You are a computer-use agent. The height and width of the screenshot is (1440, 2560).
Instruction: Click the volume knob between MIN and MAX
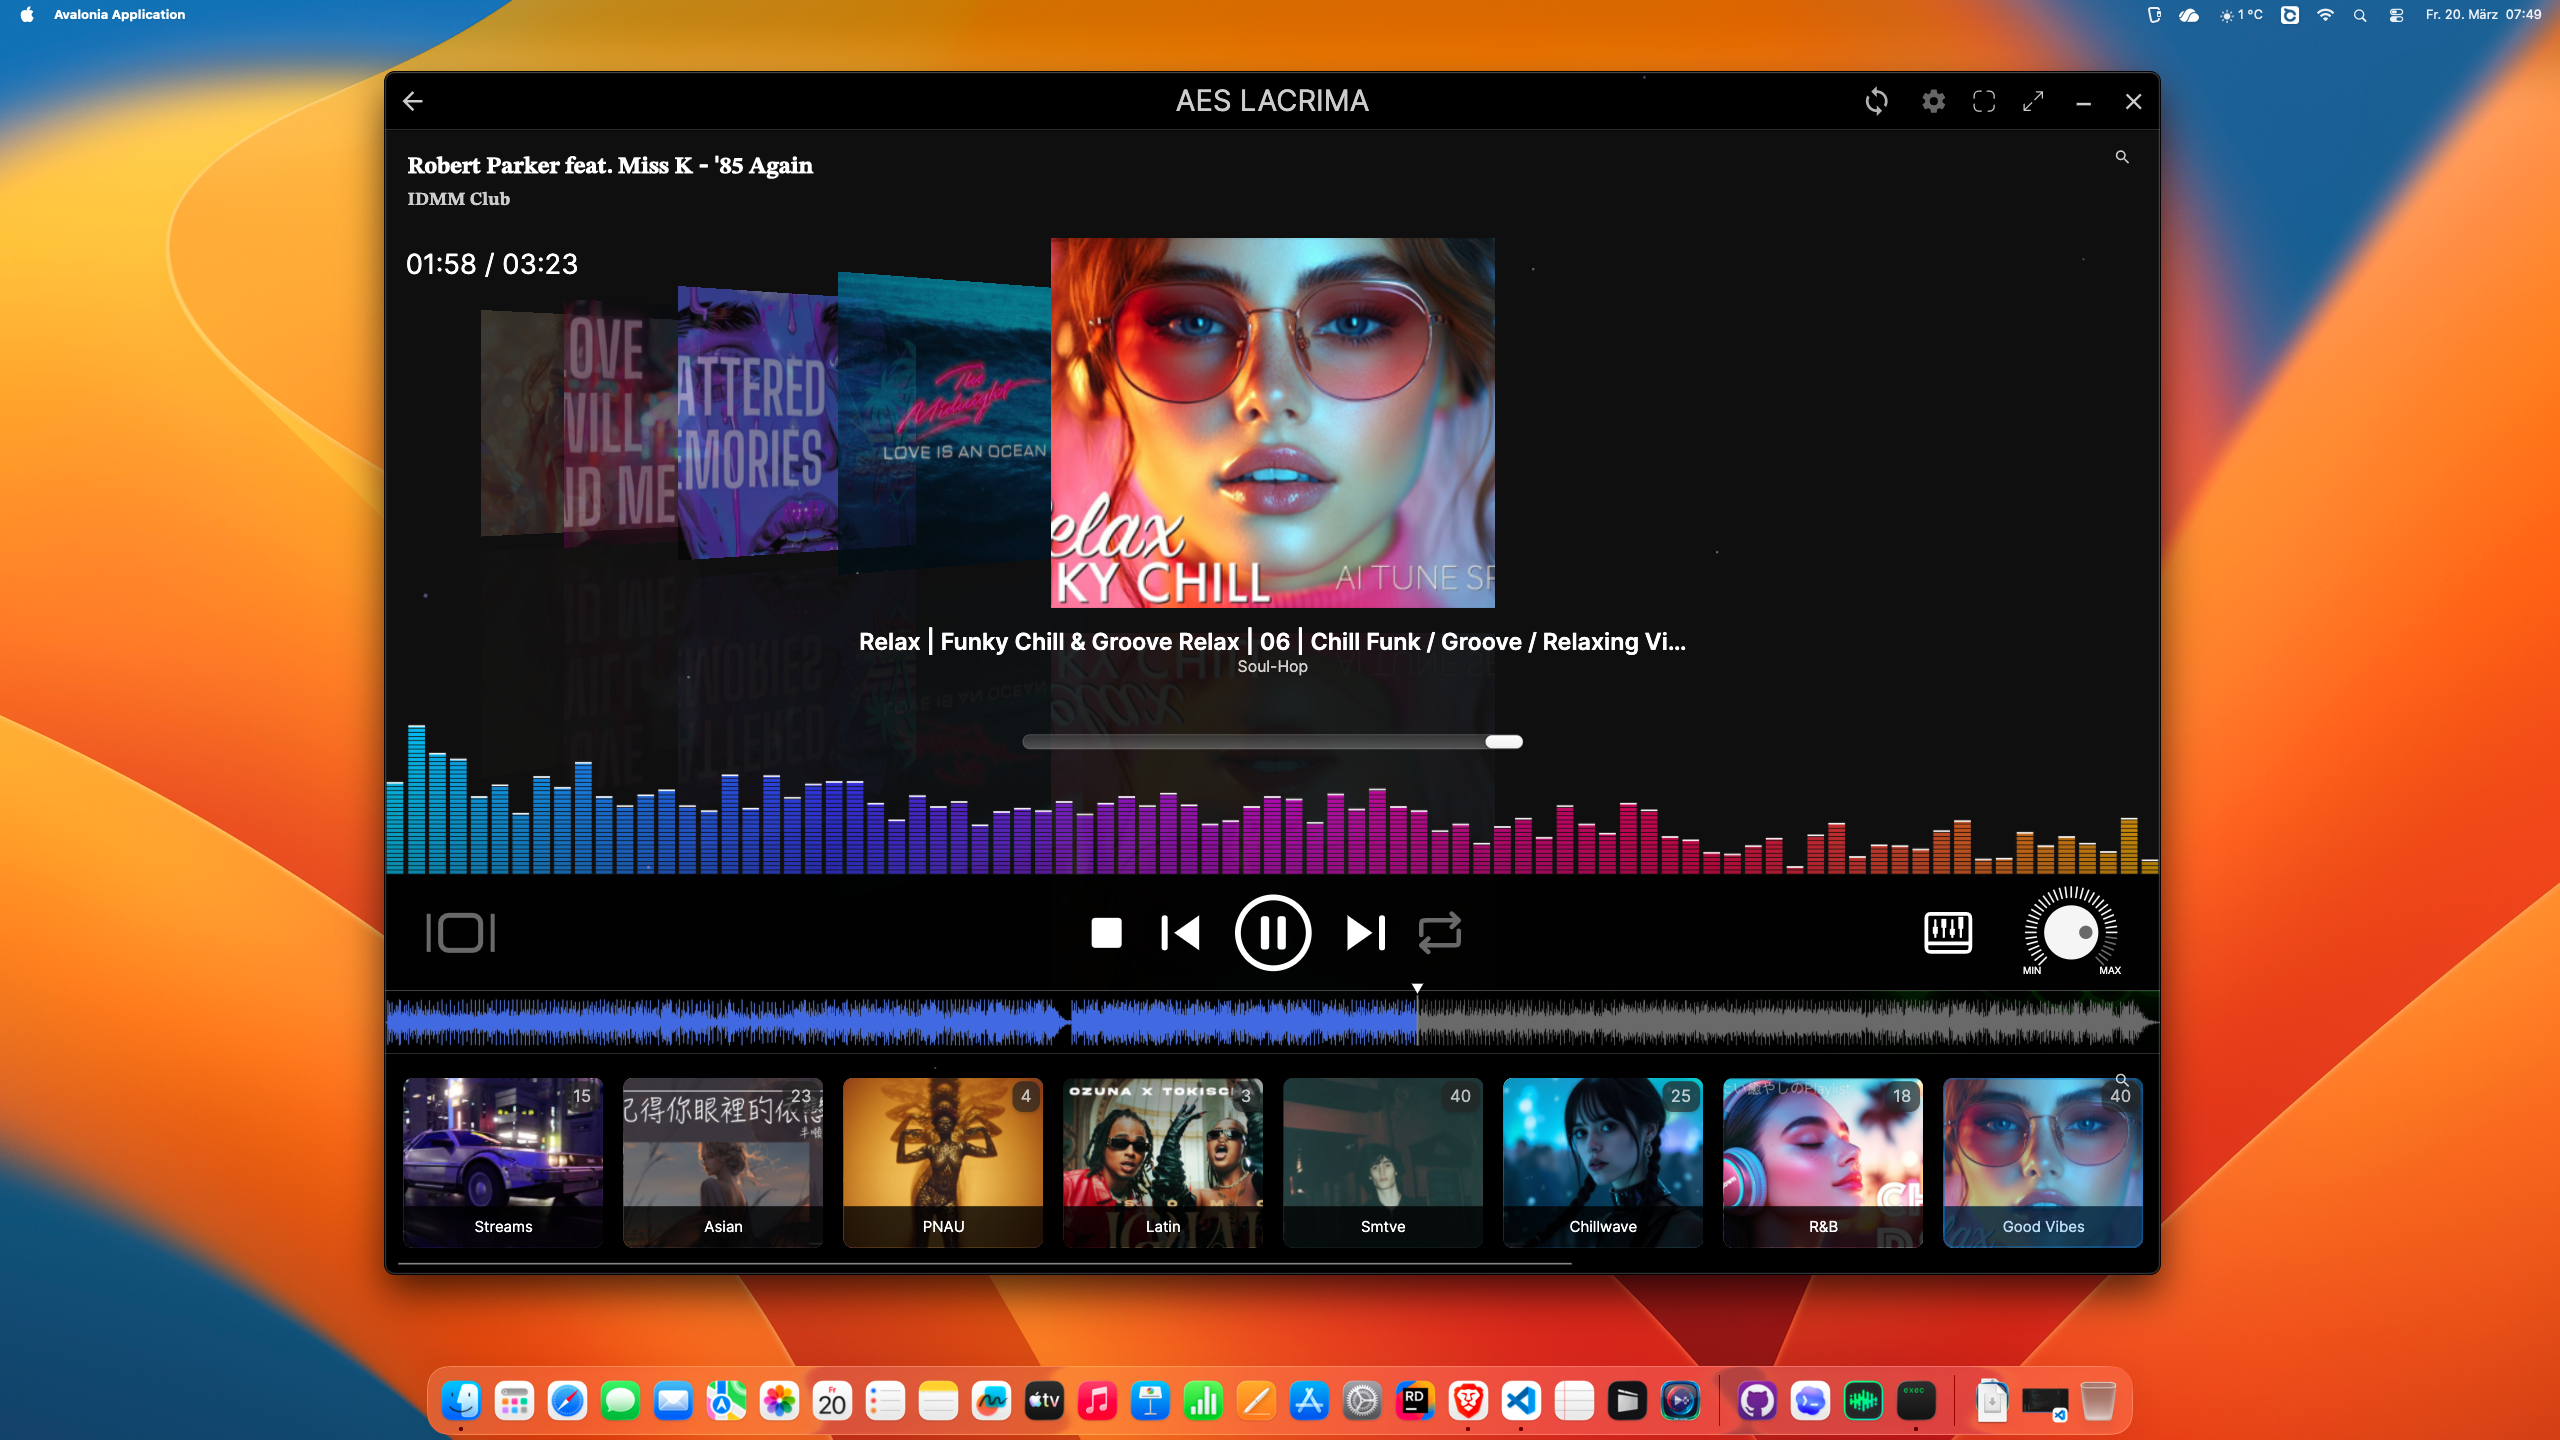[x=2071, y=932]
